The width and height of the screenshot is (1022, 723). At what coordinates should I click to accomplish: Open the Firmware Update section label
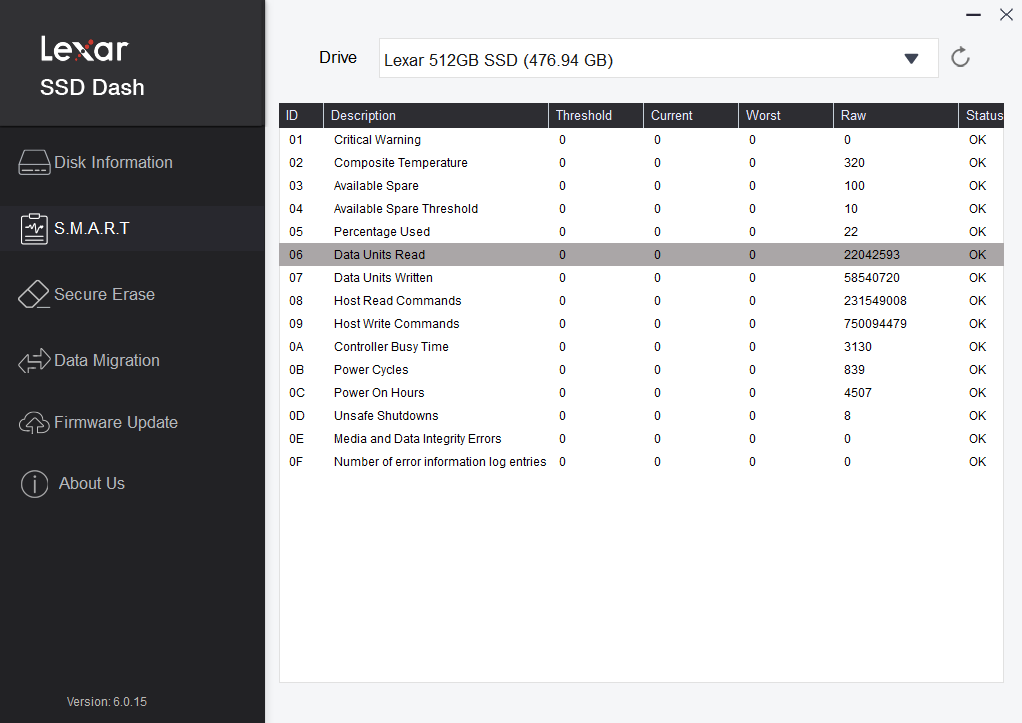point(116,422)
